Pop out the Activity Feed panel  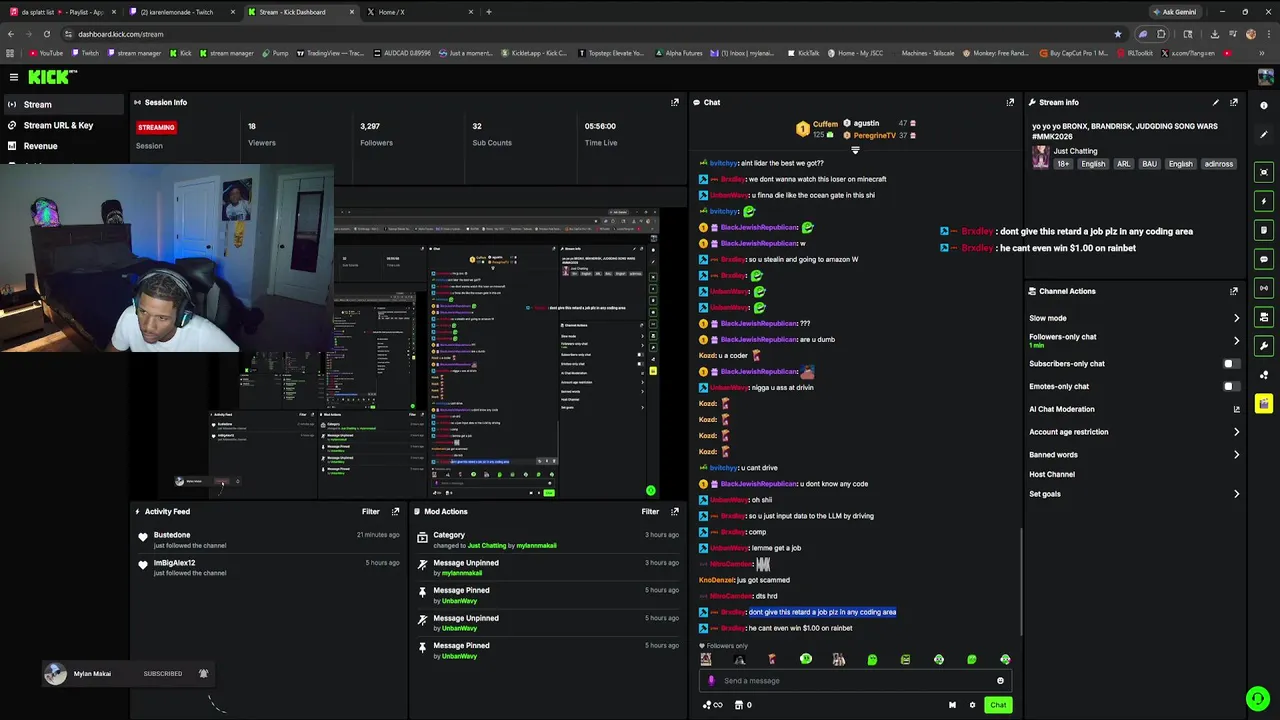click(x=395, y=511)
